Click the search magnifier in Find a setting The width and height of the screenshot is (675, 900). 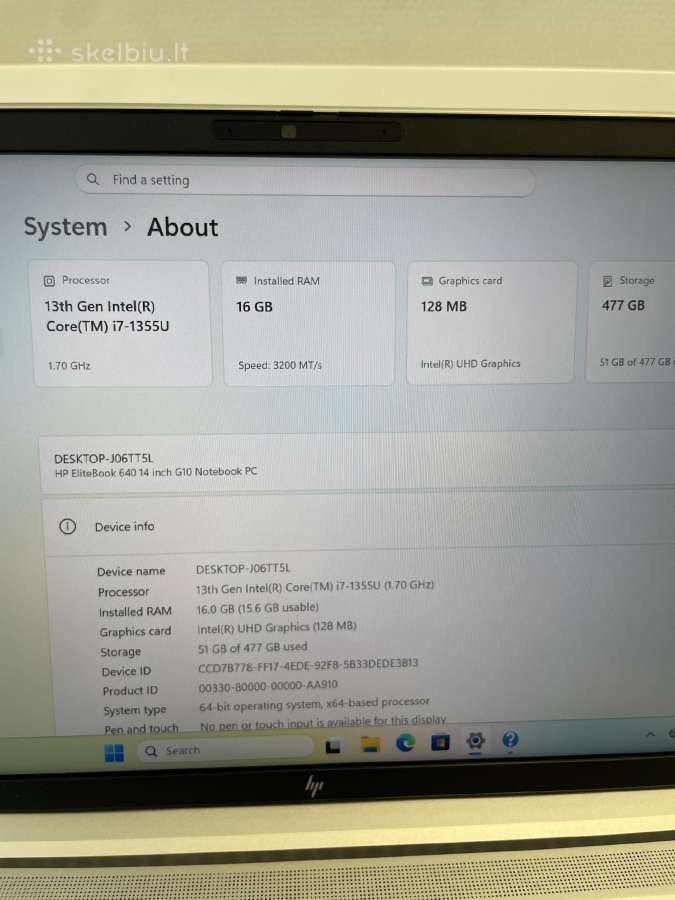click(92, 179)
